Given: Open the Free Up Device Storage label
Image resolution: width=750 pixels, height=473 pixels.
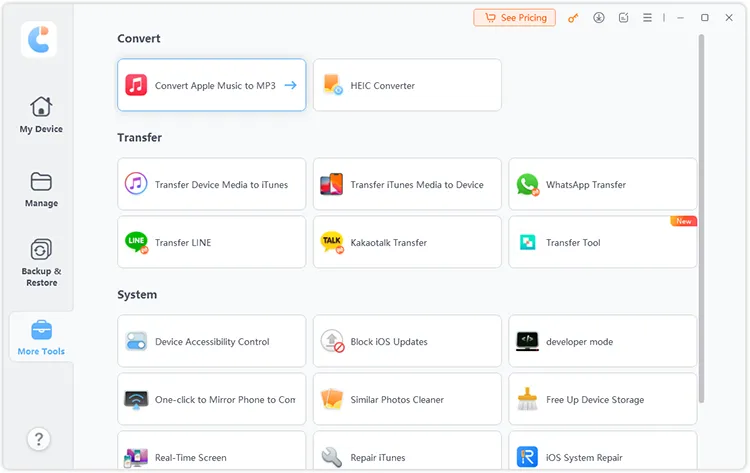Looking at the screenshot, I should tap(595, 399).
